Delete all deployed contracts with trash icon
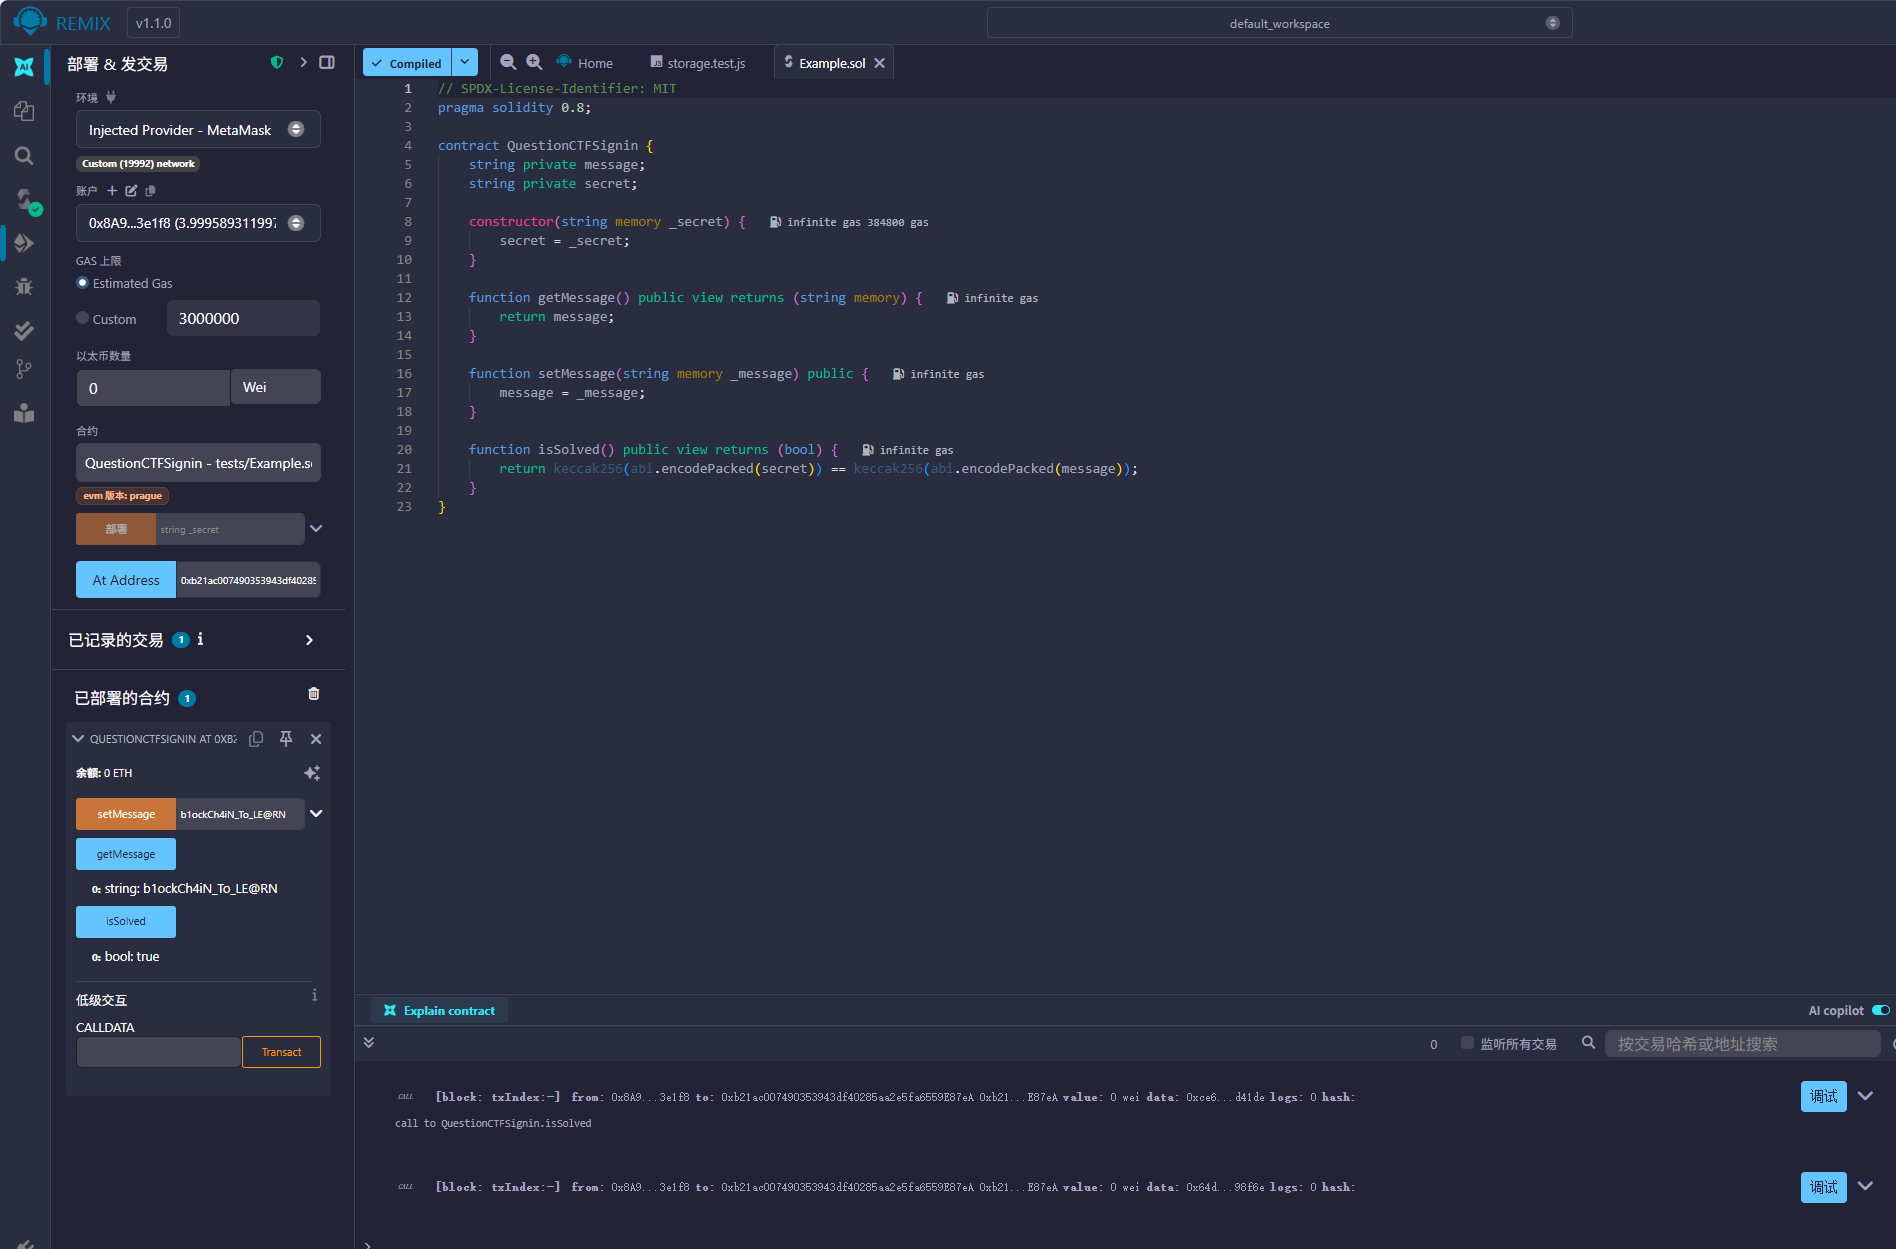 tap(314, 694)
